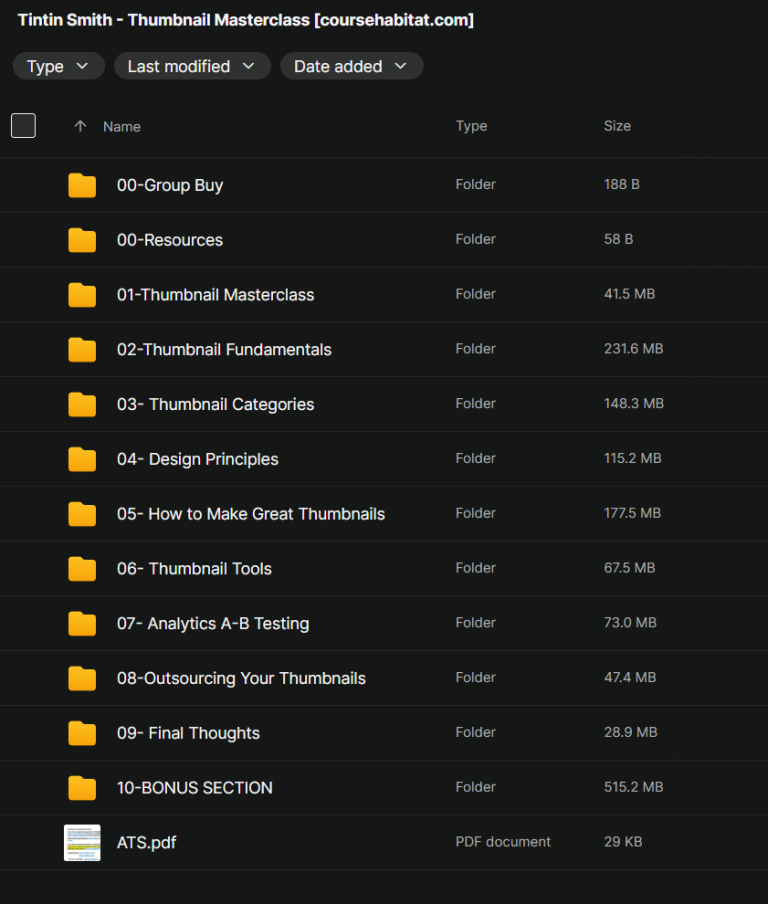
Task: Sort list by Size column header
Action: [617, 126]
